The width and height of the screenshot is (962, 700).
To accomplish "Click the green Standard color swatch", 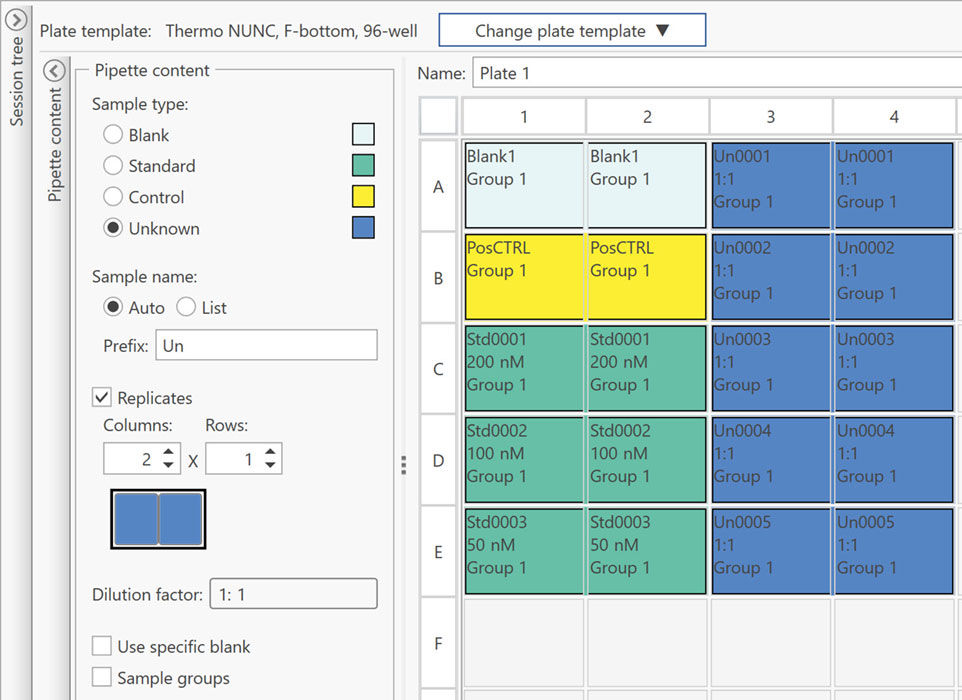I will [363, 166].
